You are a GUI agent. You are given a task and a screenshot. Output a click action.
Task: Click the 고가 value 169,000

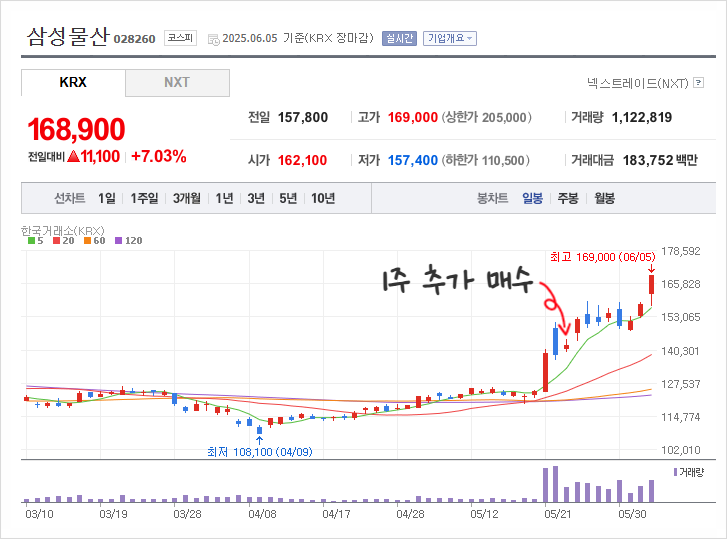pos(413,117)
